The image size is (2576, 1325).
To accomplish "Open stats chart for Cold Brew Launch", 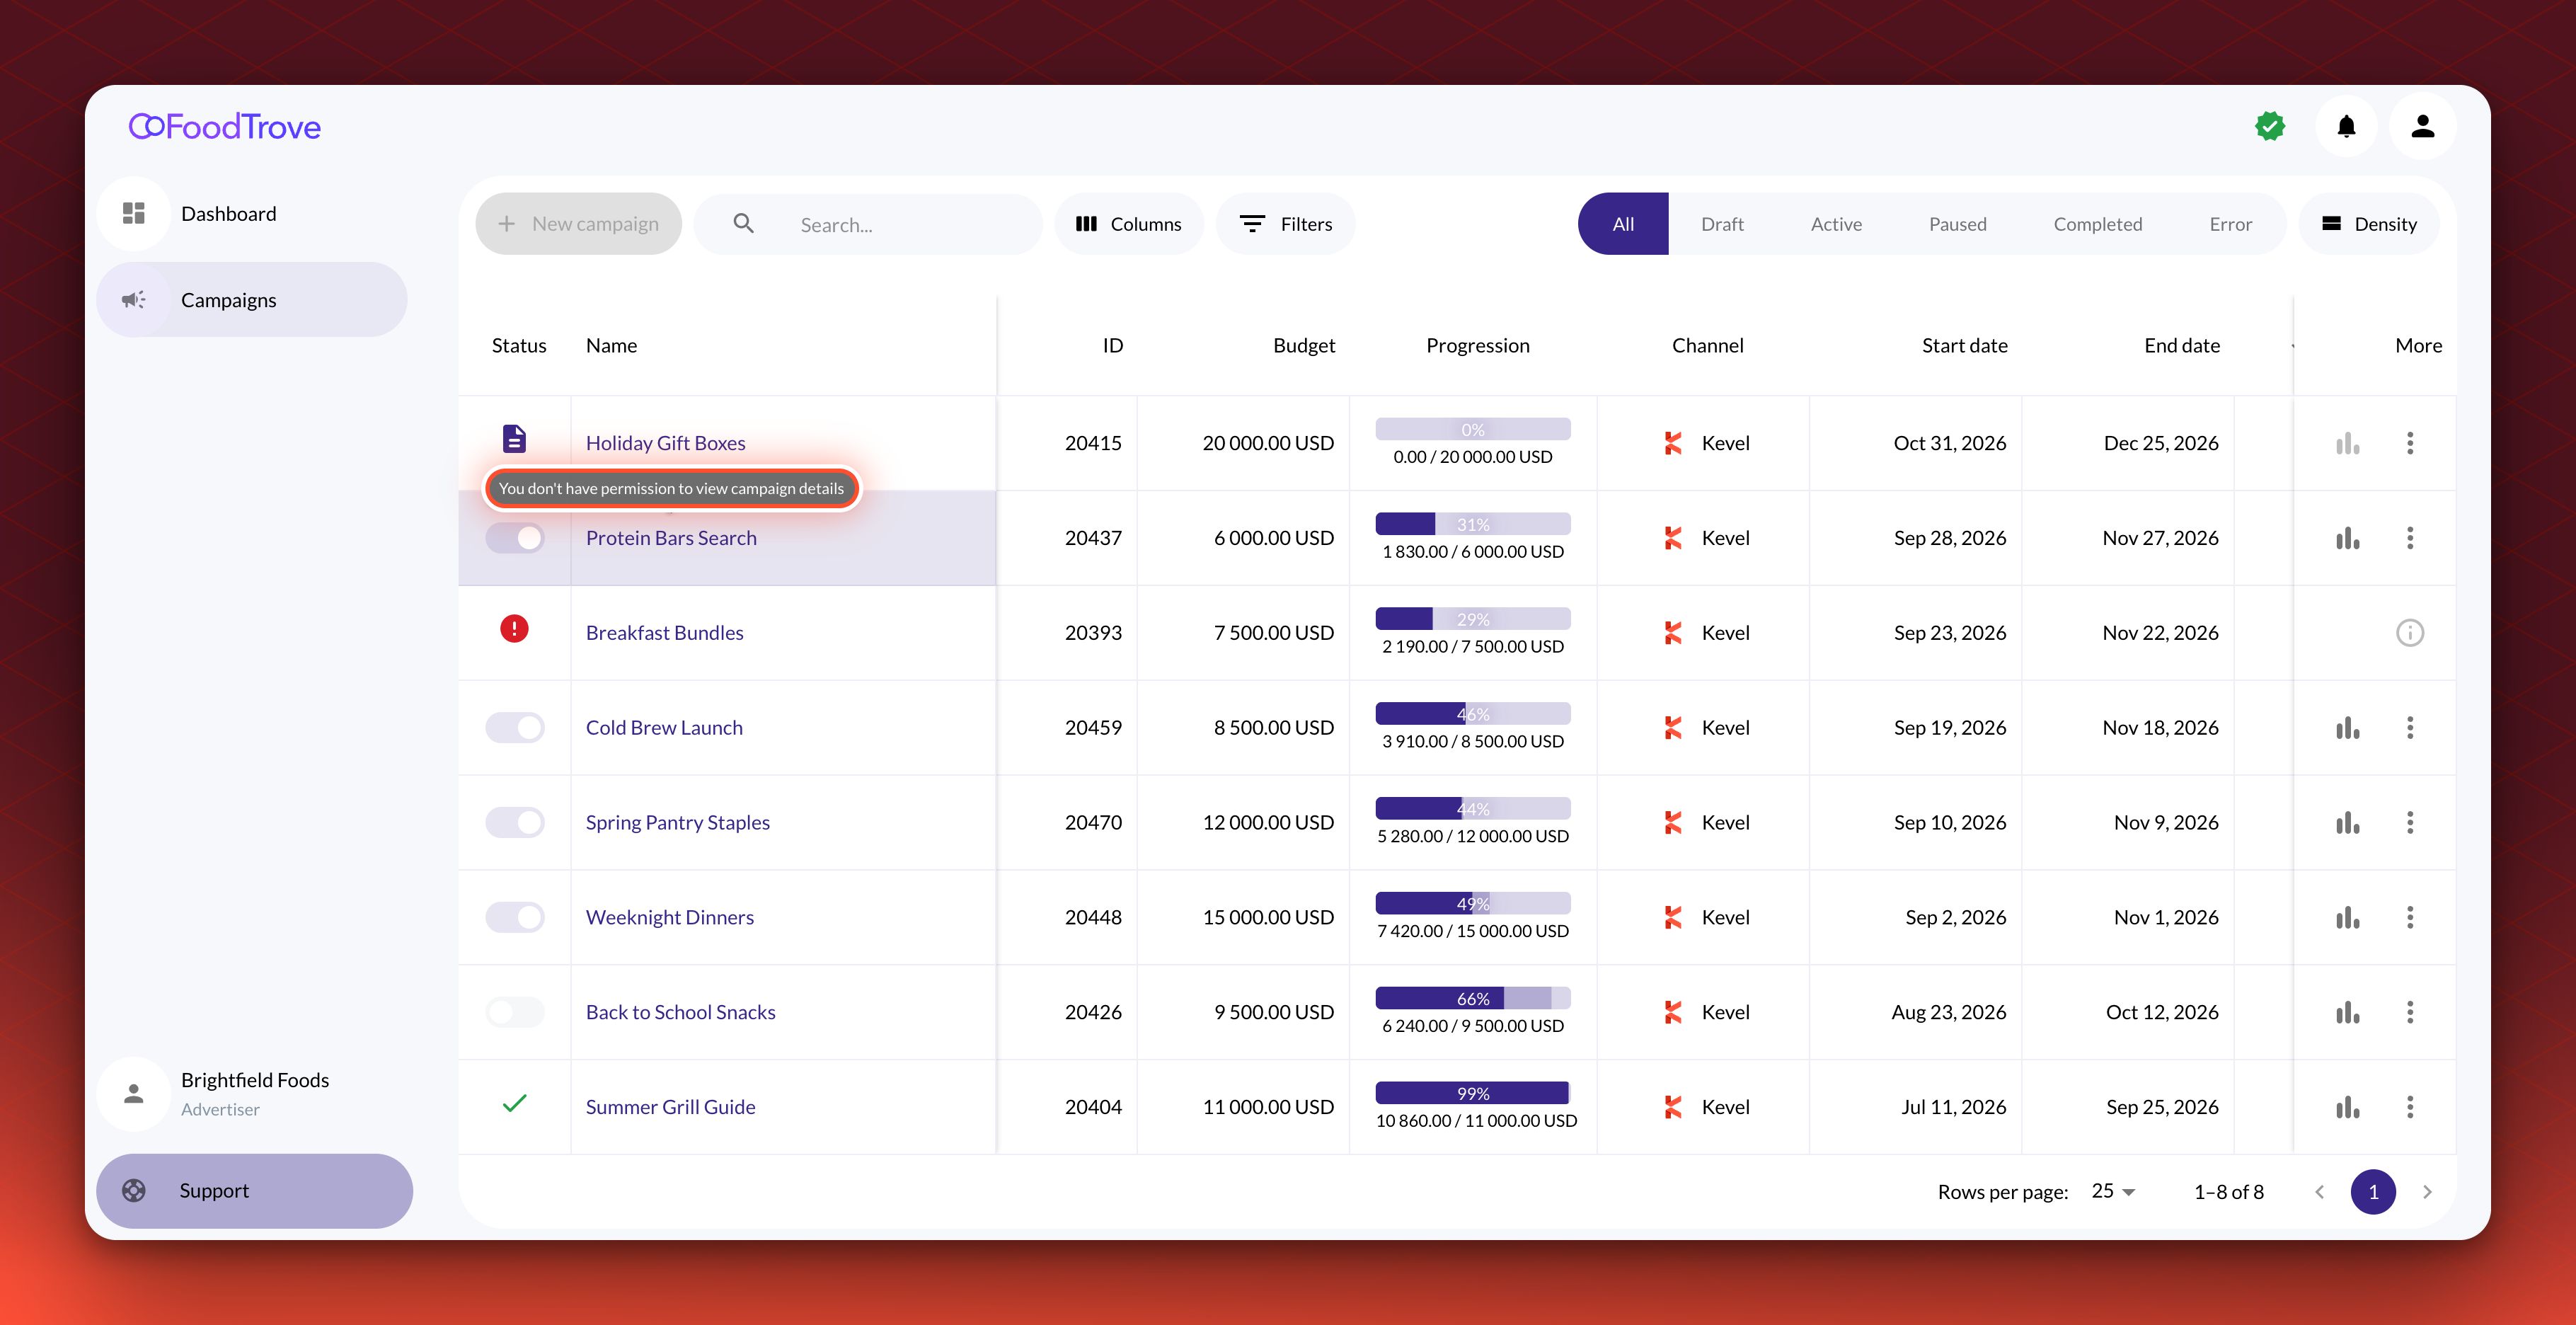I will click(2347, 728).
